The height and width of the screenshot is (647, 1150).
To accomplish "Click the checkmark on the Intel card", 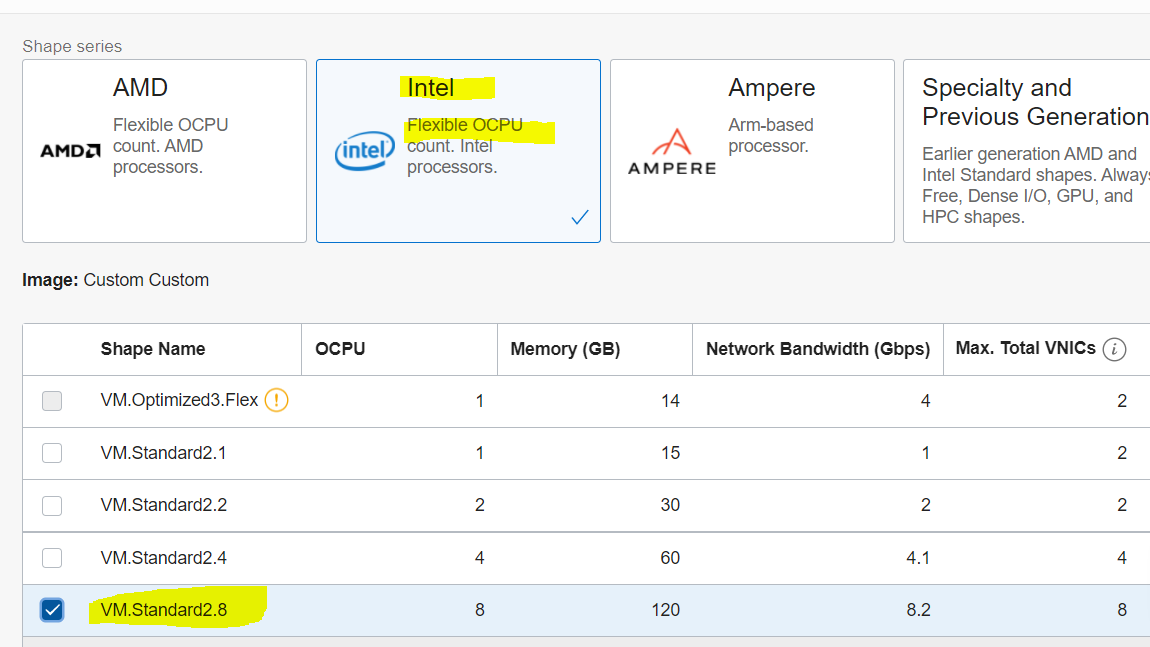I will [580, 217].
